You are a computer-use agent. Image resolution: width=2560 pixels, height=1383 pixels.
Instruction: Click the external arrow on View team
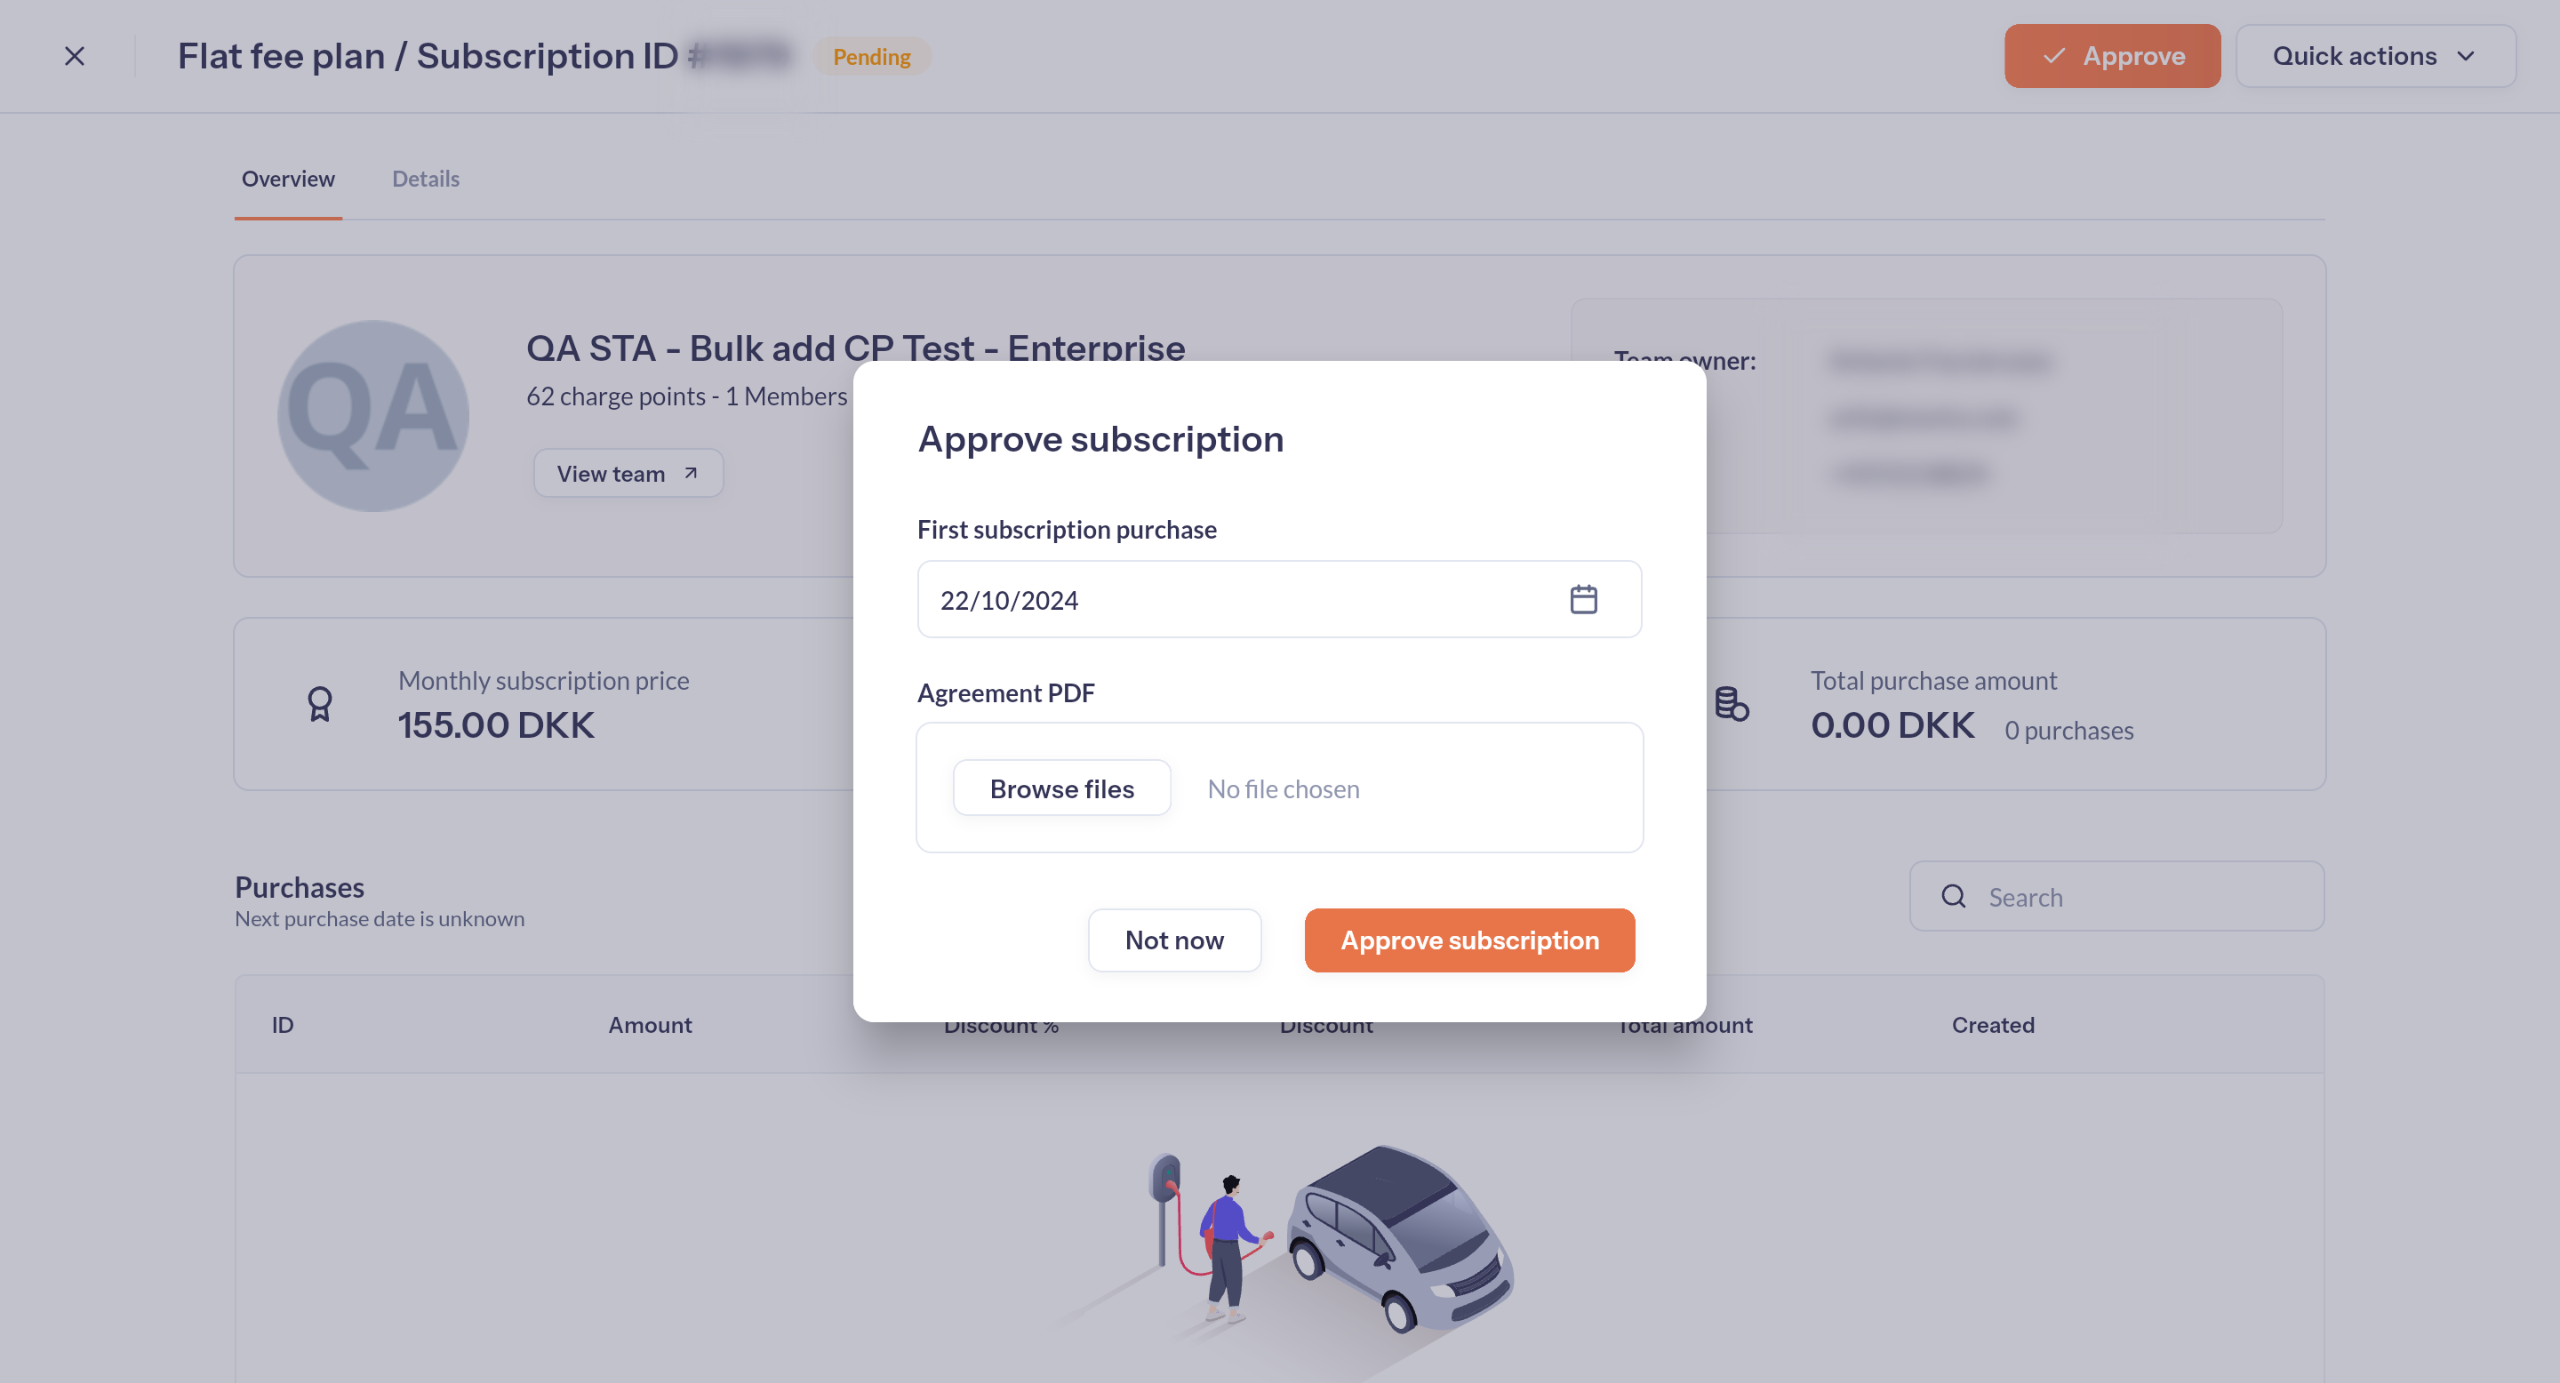[690, 473]
